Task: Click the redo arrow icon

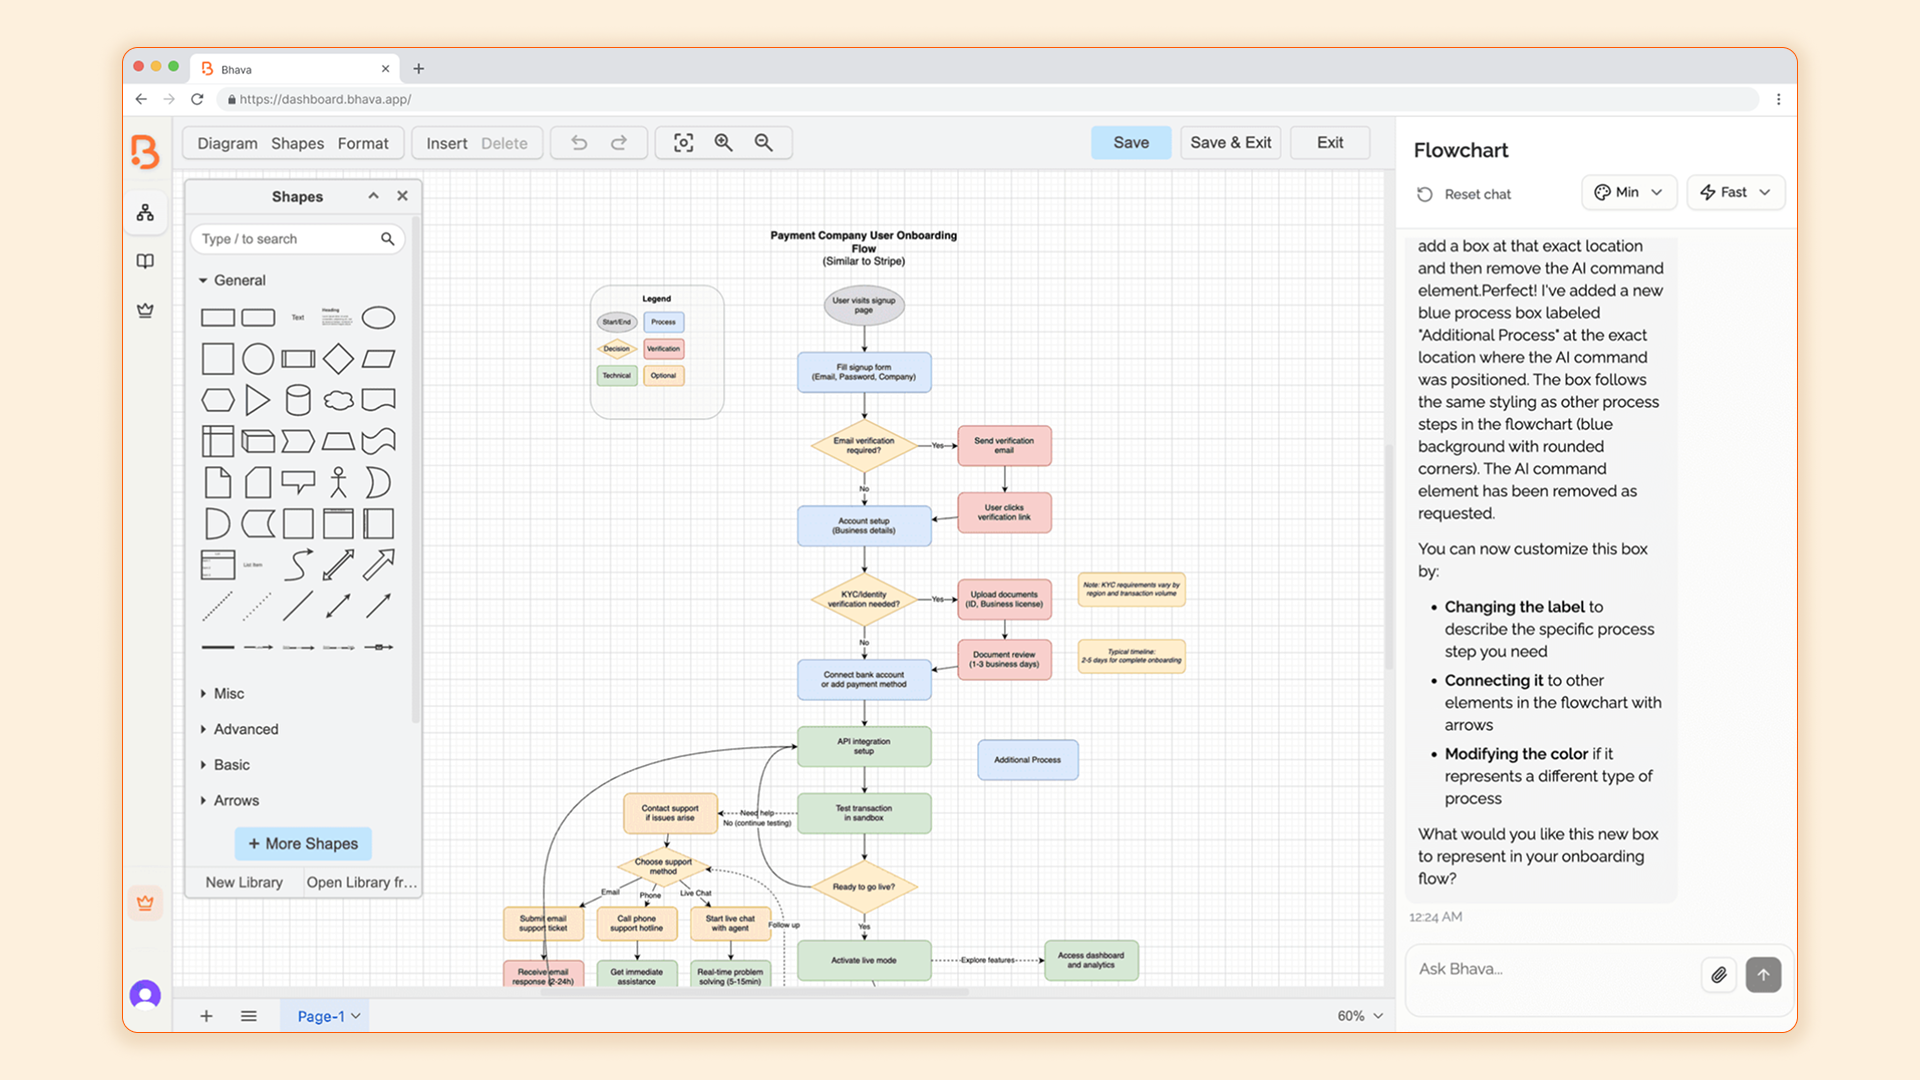Action: pos(619,143)
